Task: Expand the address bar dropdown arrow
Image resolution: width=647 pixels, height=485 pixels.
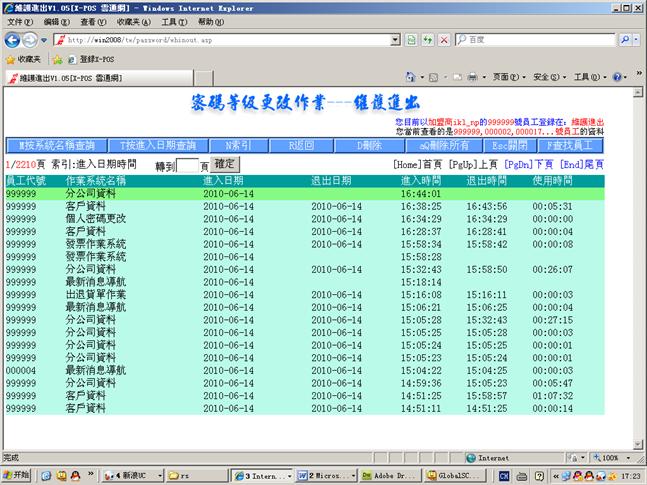Action: click(x=397, y=40)
